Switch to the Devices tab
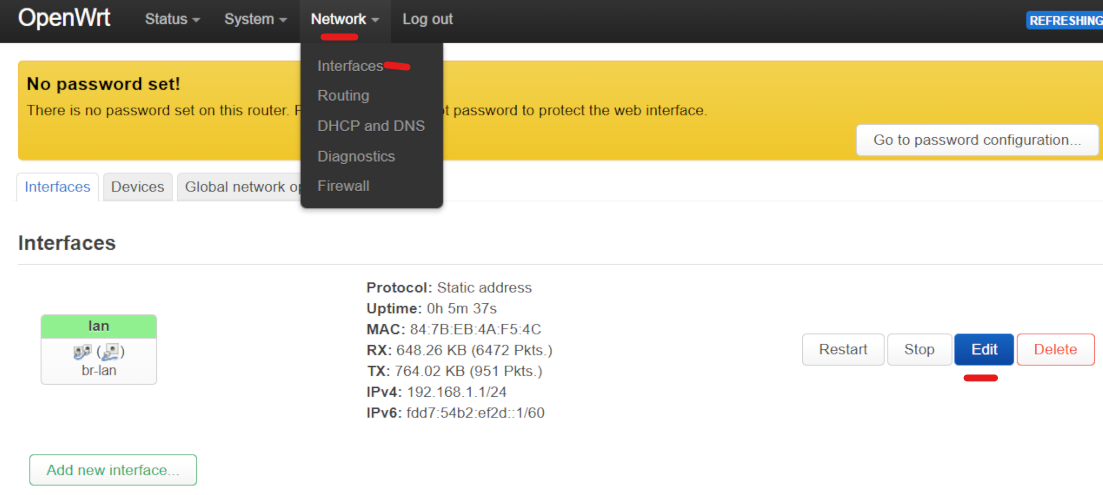Screen dimensions: 1103x495 (138, 187)
